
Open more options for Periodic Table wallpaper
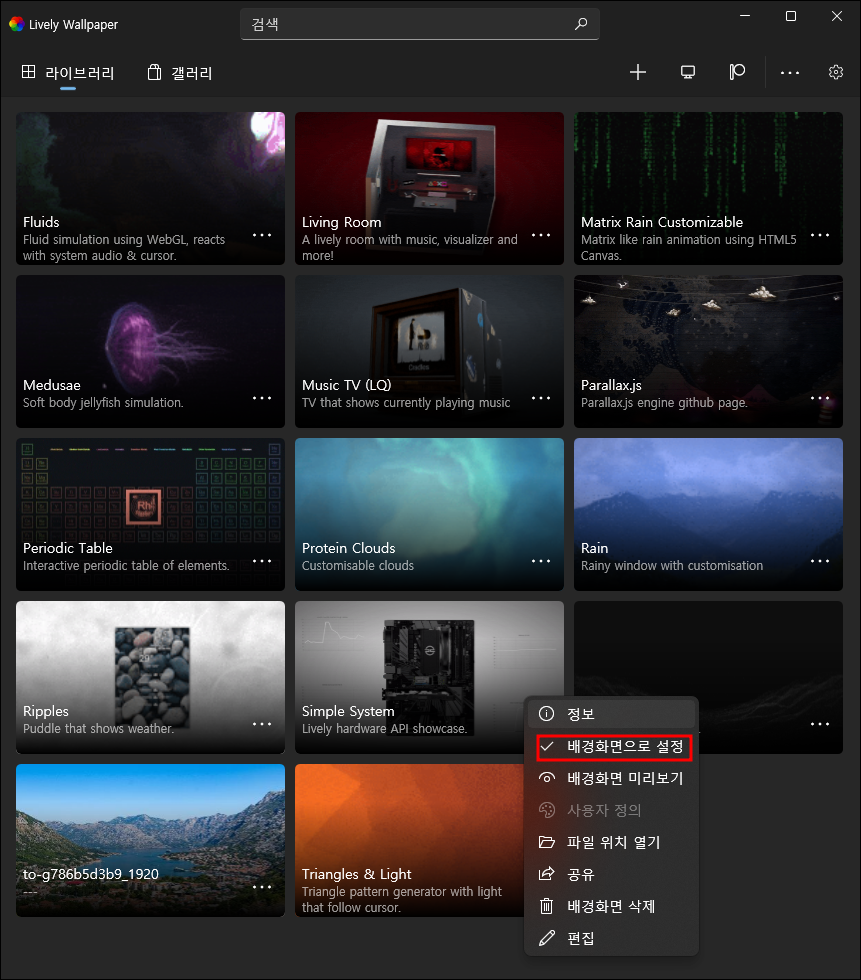(x=262, y=561)
